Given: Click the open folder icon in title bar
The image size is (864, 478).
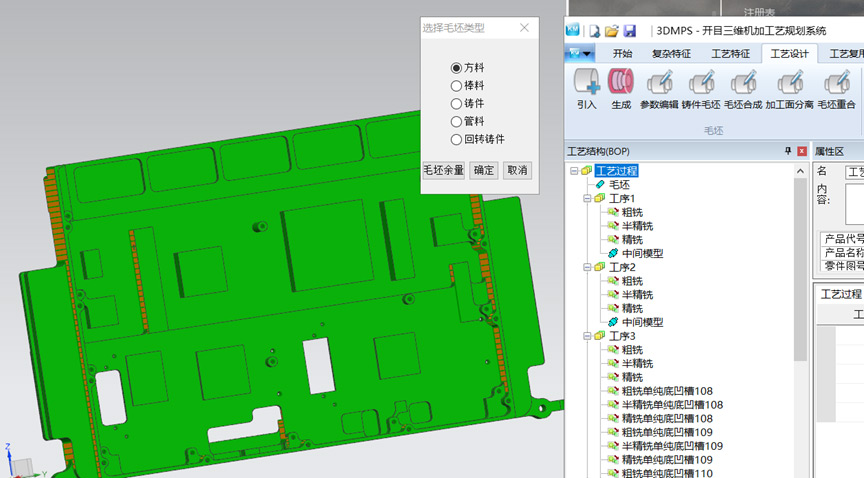Looking at the screenshot, I should coord(612,31).
